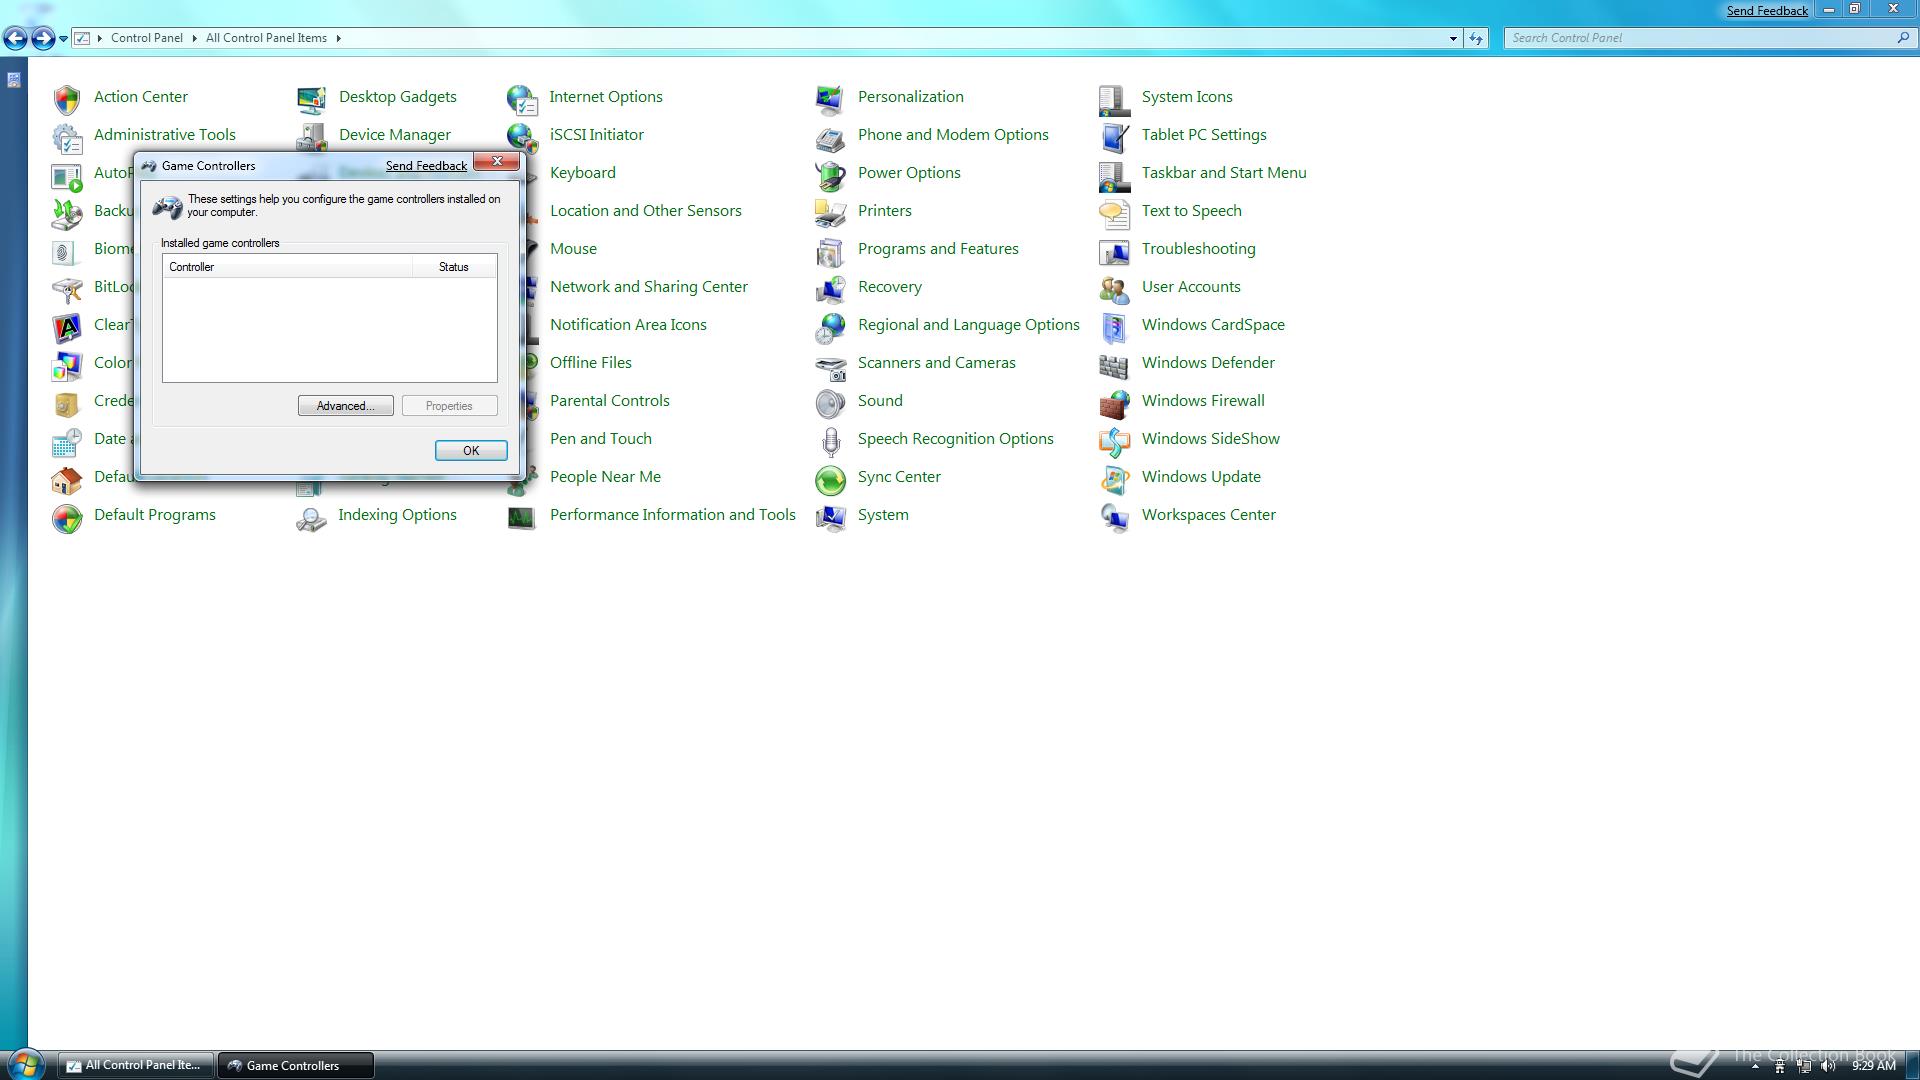Click the Speech Recognition microphone icon
Image resolution: width=1920 pixels, height=1080 pixels.
[x=830, y=440]
